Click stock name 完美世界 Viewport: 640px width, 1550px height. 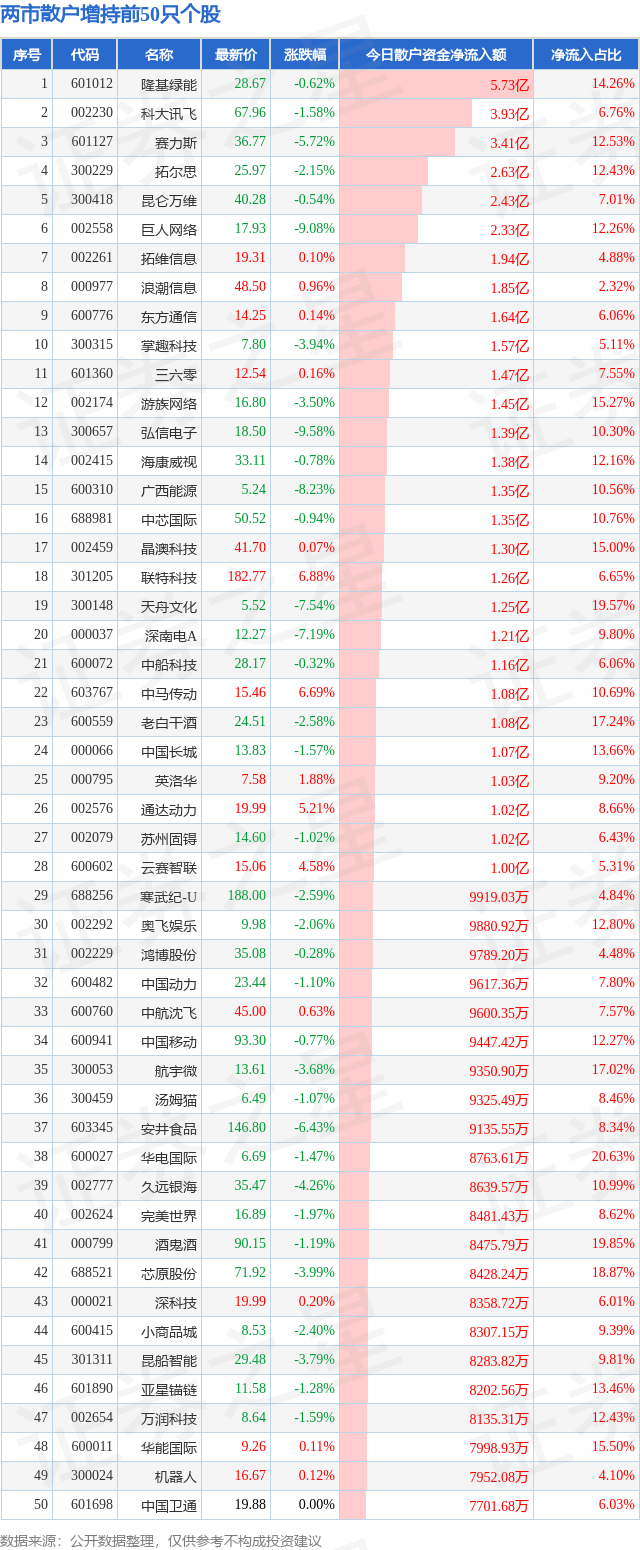[x=169, y=1216]
